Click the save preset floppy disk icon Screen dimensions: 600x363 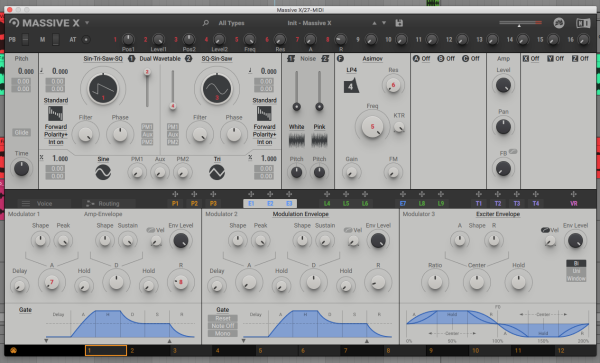[x=399, y=23]
